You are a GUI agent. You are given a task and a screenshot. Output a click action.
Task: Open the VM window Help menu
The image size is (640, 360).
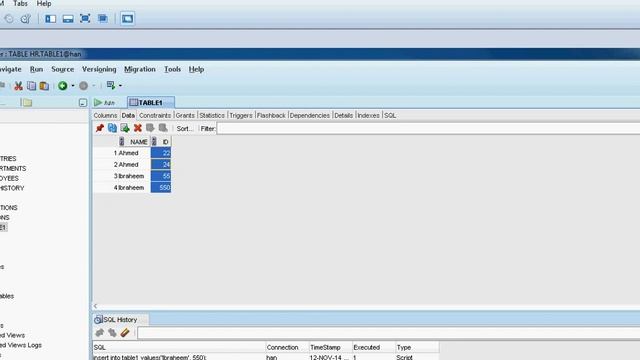point(44,4)
